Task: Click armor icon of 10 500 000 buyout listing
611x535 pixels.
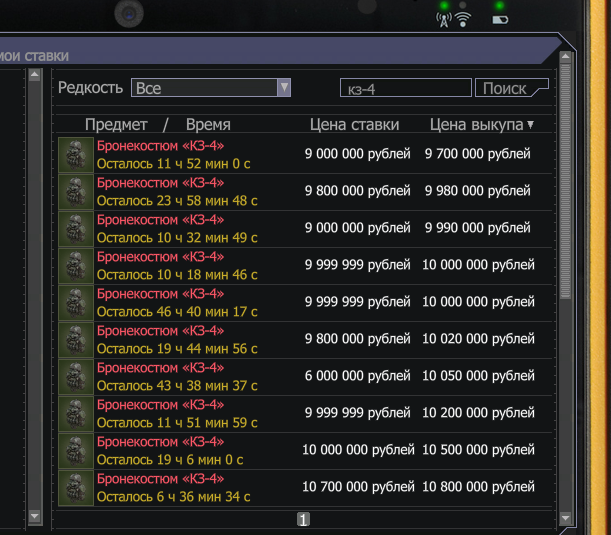Action: [75, 451]
